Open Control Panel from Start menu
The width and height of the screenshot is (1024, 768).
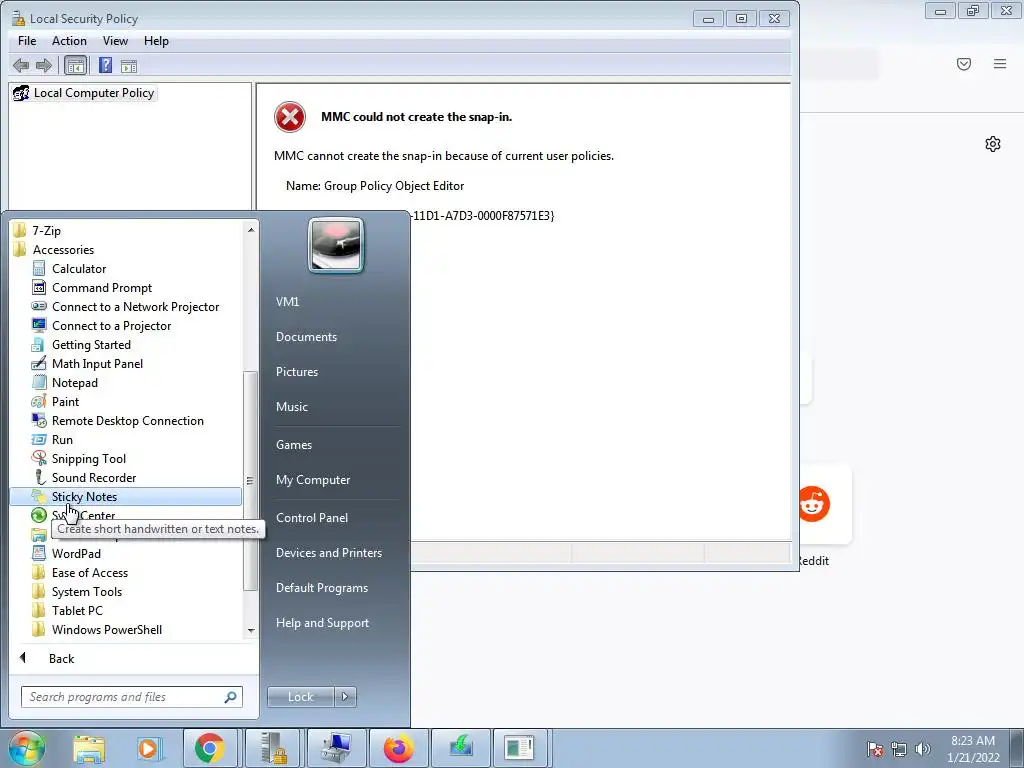pyautogui.click(x=312, y=518)
